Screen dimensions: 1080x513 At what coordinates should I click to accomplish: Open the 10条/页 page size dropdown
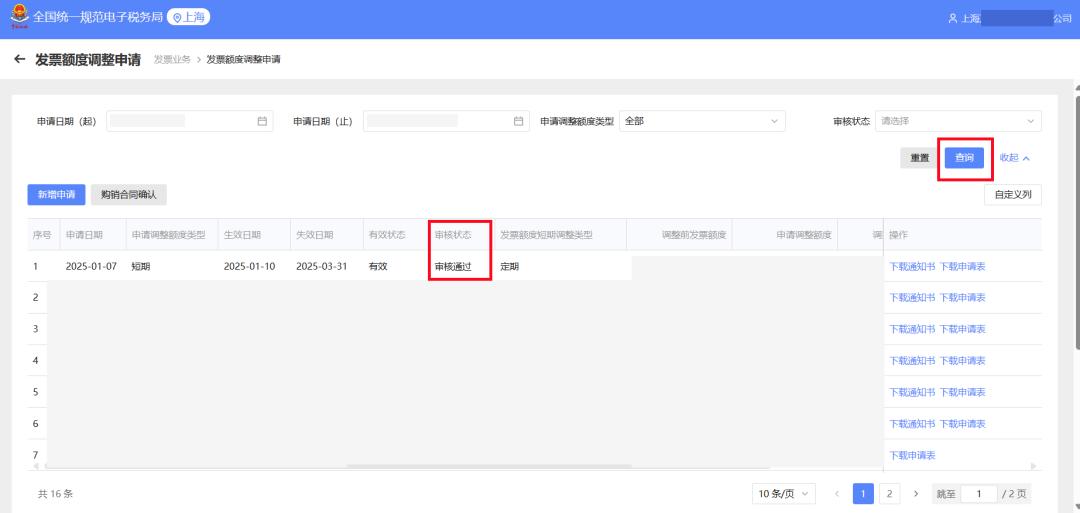point(784,494)
